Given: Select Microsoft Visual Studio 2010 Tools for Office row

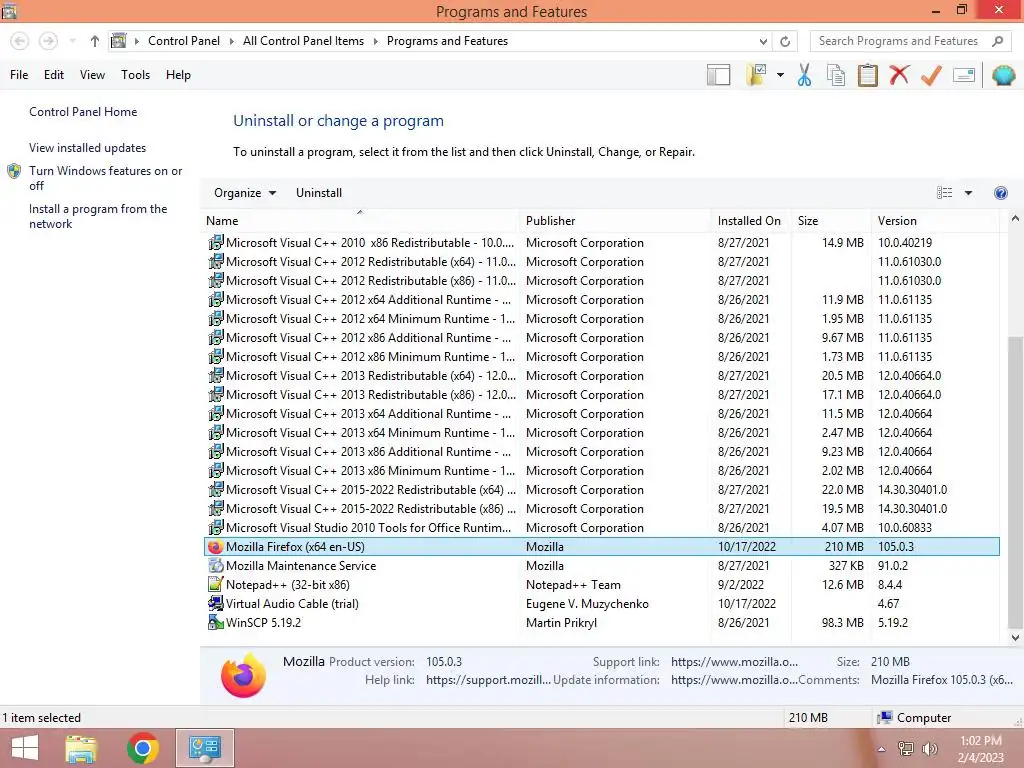Looking at the screenshot, I should click(601, 528).
